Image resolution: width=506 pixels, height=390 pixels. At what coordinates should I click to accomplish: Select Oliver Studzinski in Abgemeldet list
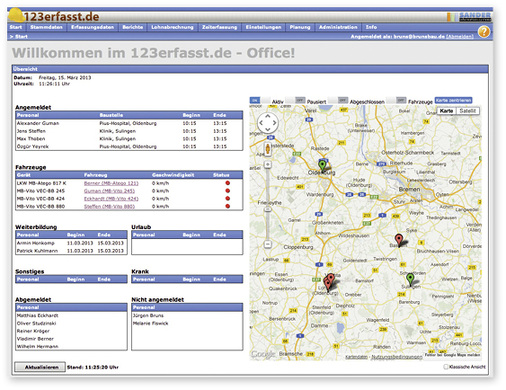click(37, 323)
